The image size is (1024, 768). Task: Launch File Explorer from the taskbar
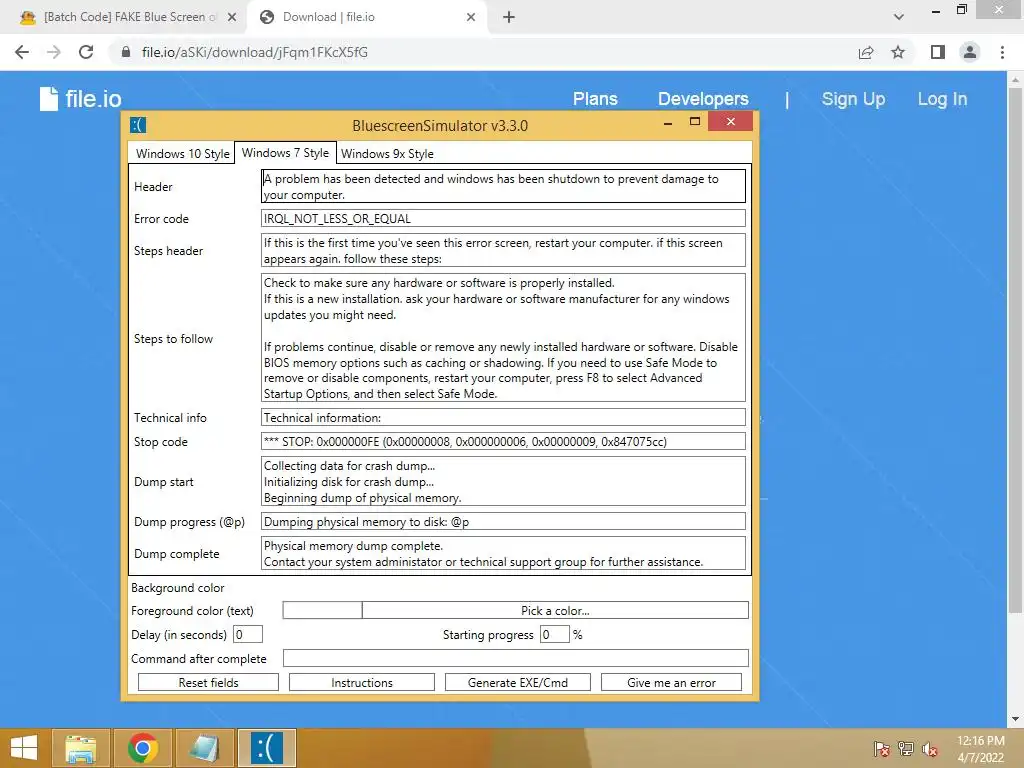(x=81, y=748)
